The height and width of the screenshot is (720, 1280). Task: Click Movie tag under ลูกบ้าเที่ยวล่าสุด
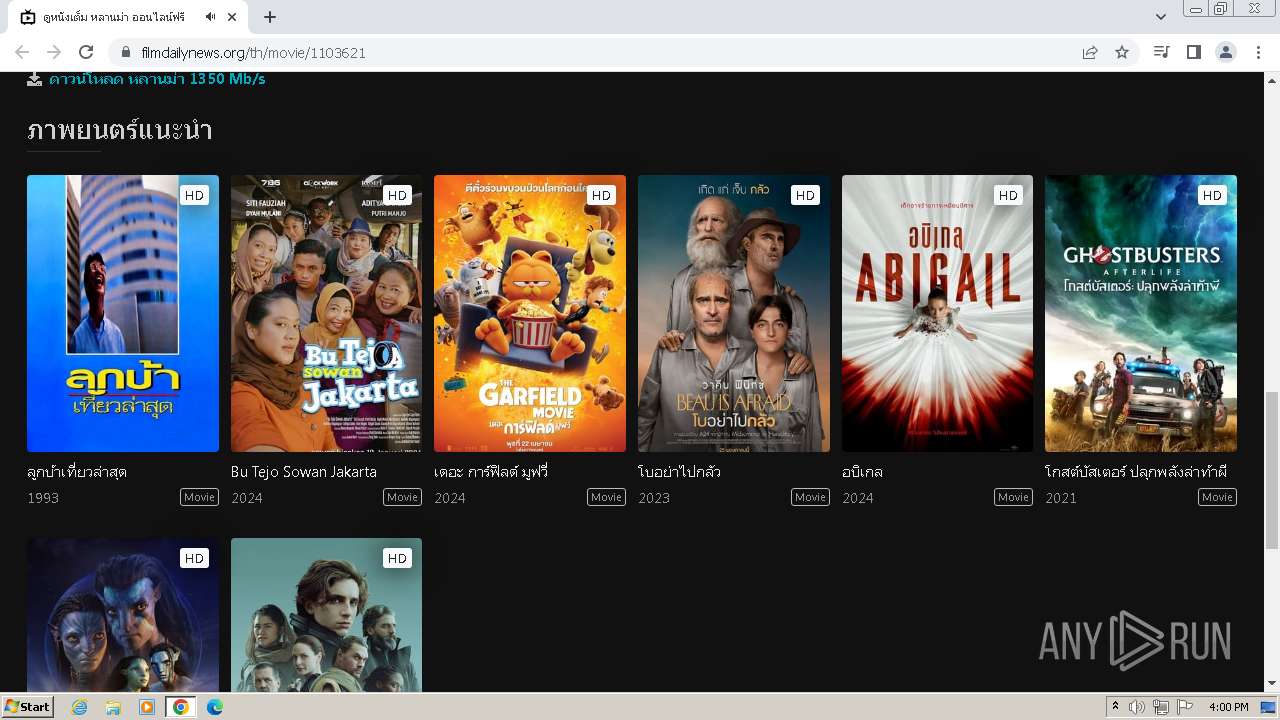pyautogui.click(x=199, y=497)
